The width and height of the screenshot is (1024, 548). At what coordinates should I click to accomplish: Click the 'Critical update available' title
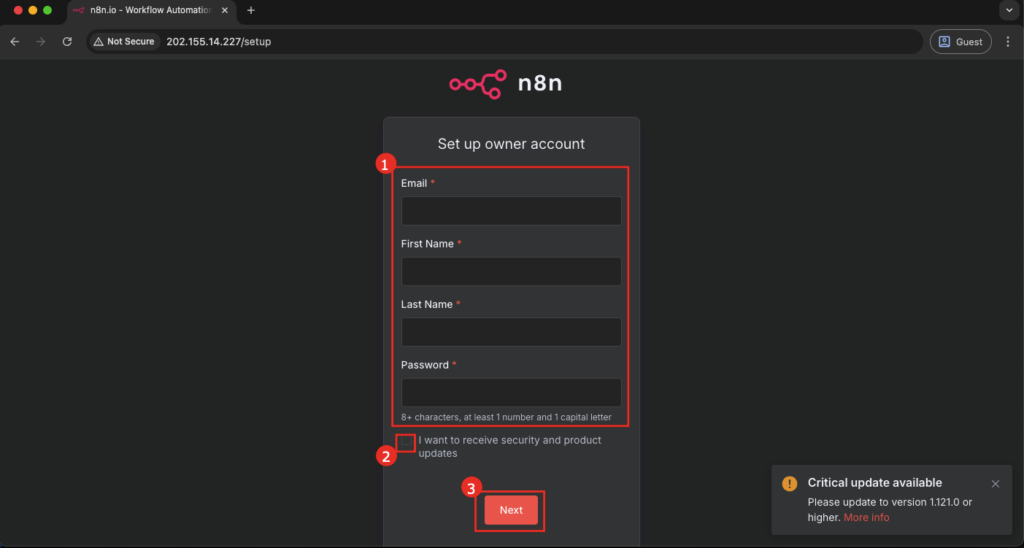click(x=874, y=483)
